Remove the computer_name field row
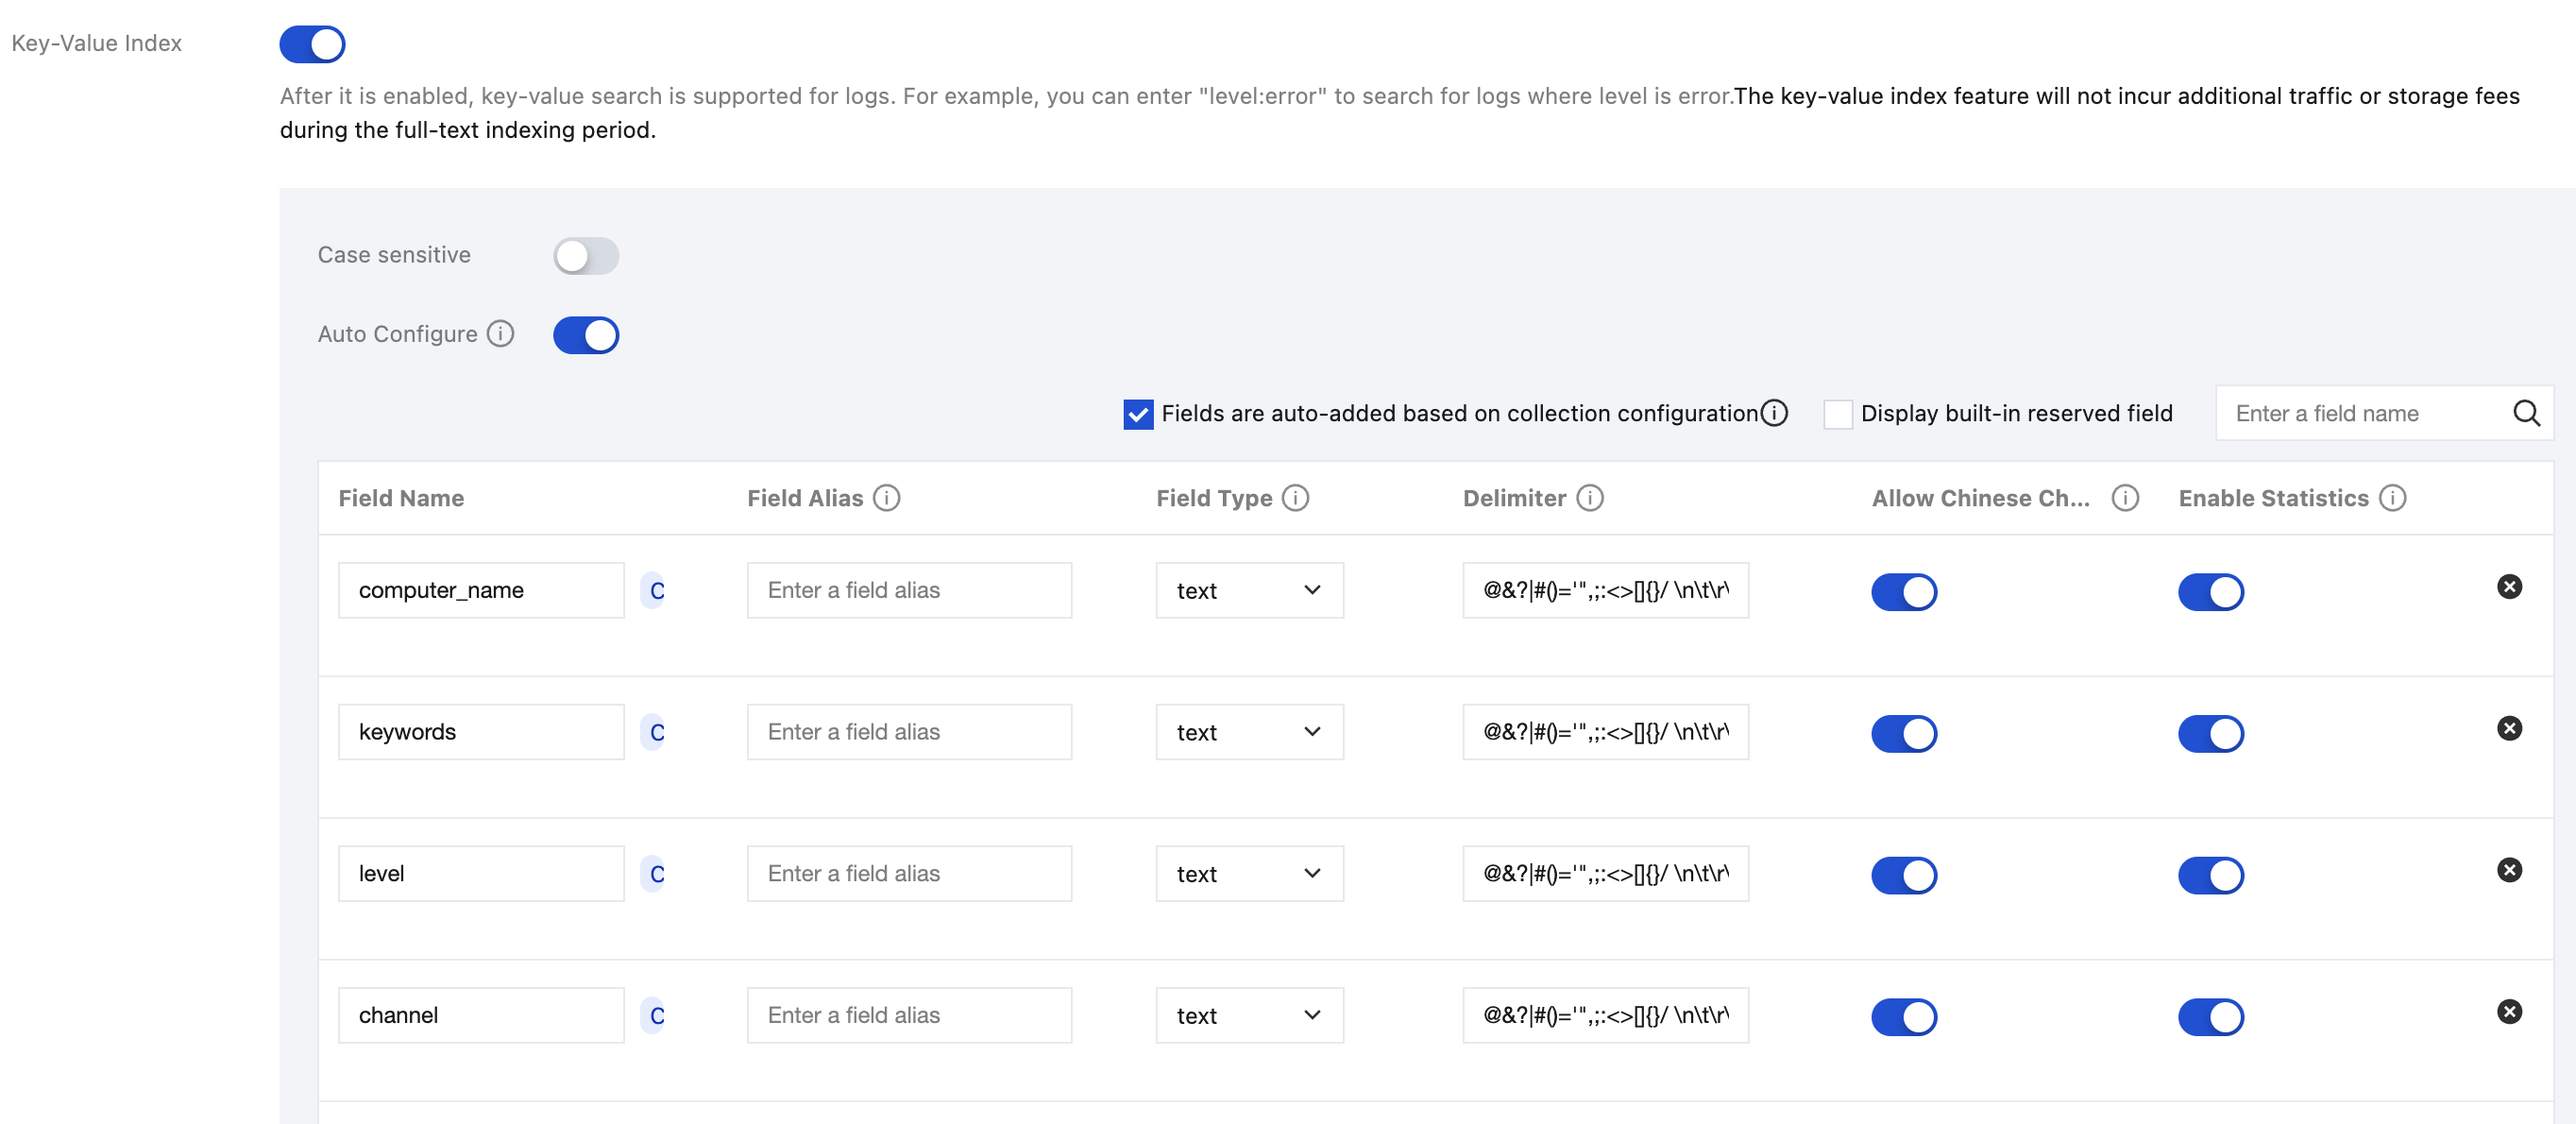2576x1124 pixels. pos(2508,587)
